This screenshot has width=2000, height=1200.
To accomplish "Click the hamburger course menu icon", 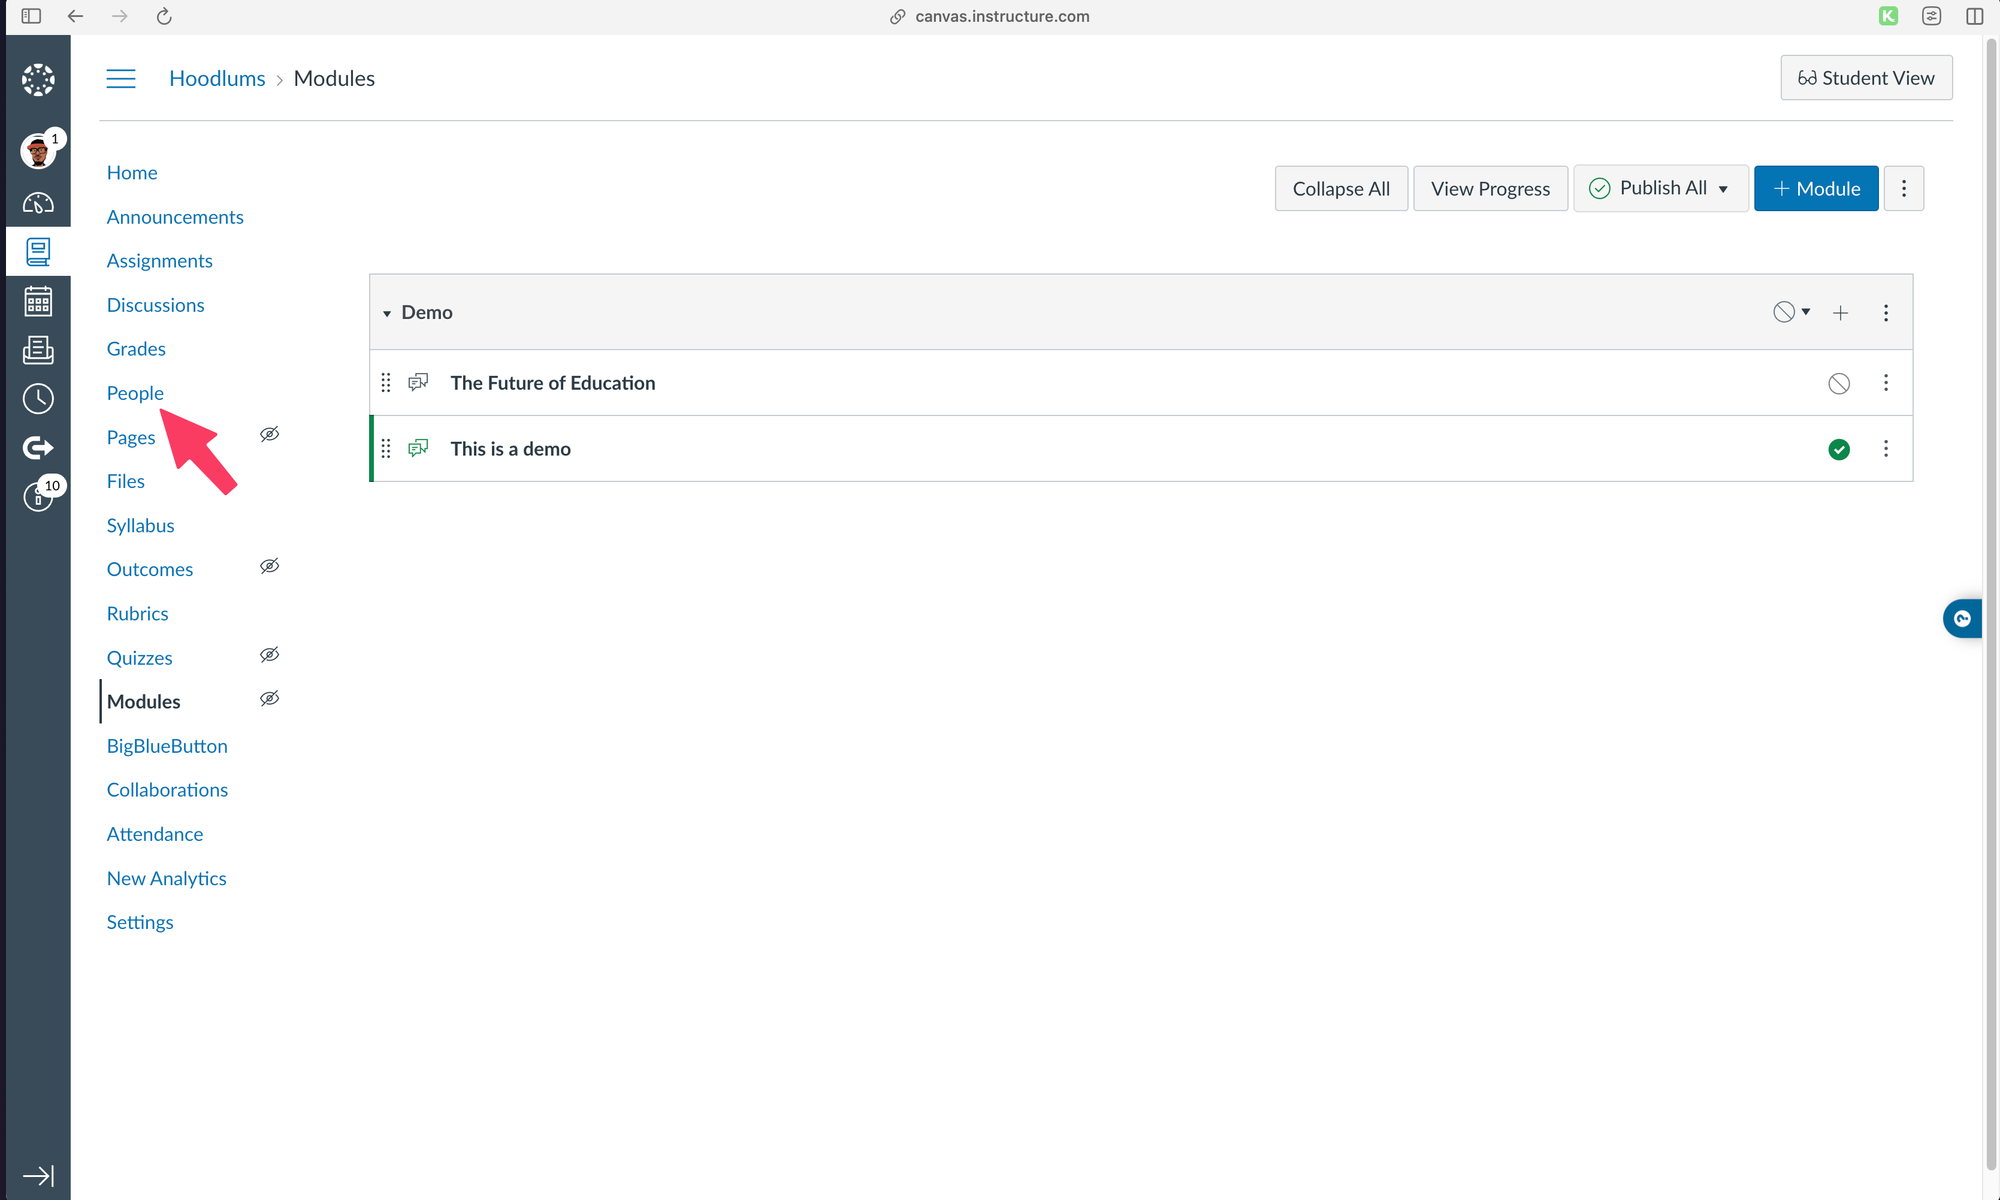I will click(121, 79).
